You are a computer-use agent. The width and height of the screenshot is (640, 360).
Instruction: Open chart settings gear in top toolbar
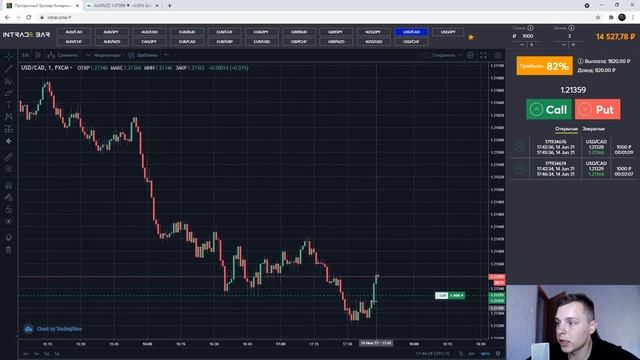(470, 55)
